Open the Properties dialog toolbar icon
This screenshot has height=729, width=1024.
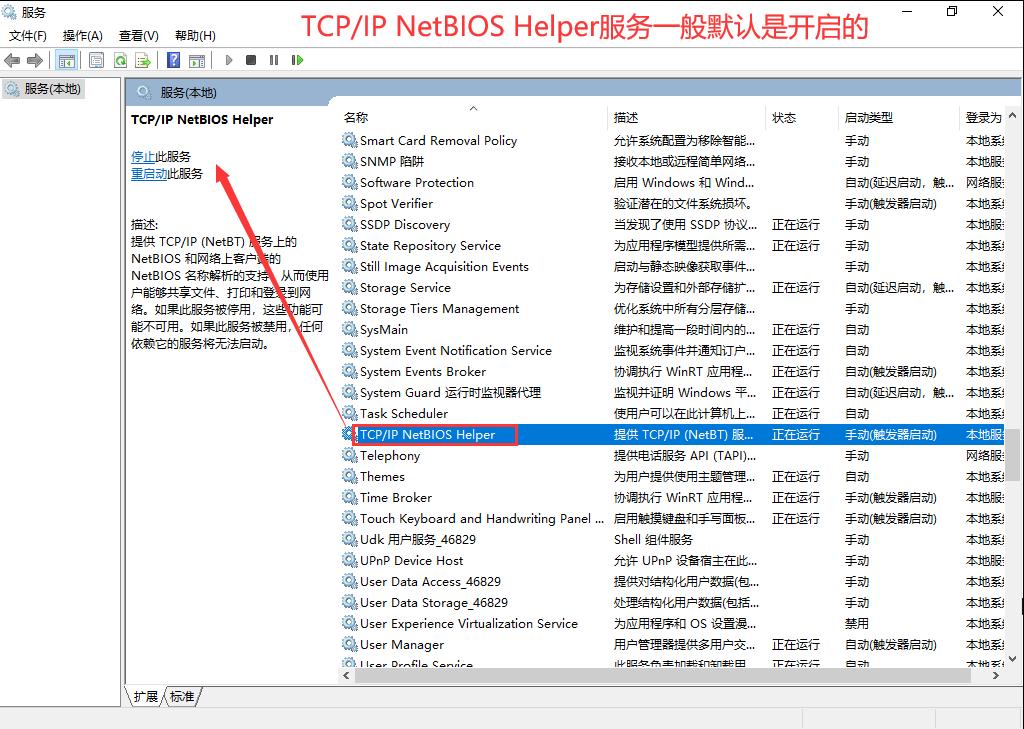tap(96, 59)
